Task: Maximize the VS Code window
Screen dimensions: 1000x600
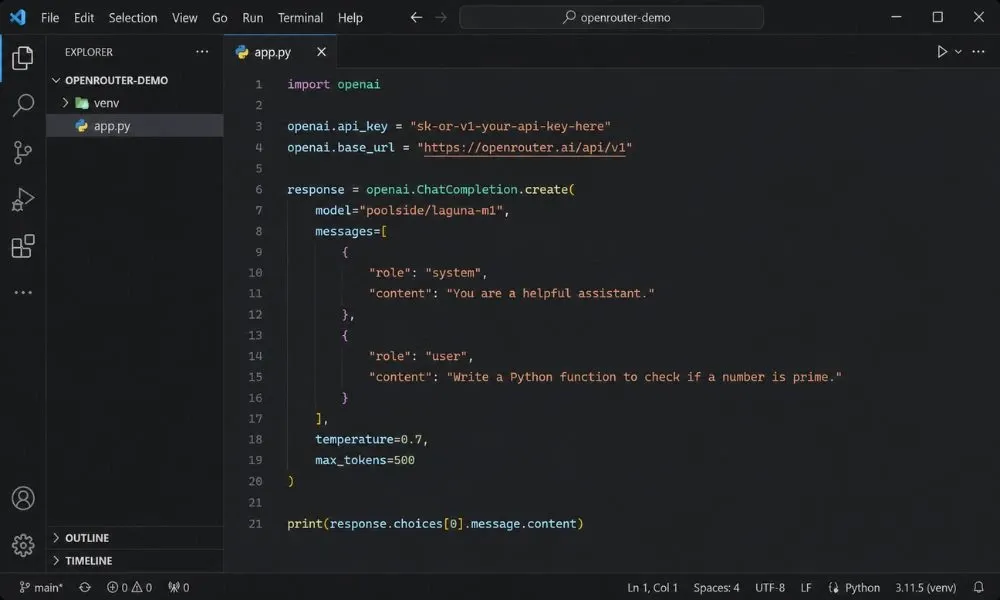Action: (x=938, y=17)
